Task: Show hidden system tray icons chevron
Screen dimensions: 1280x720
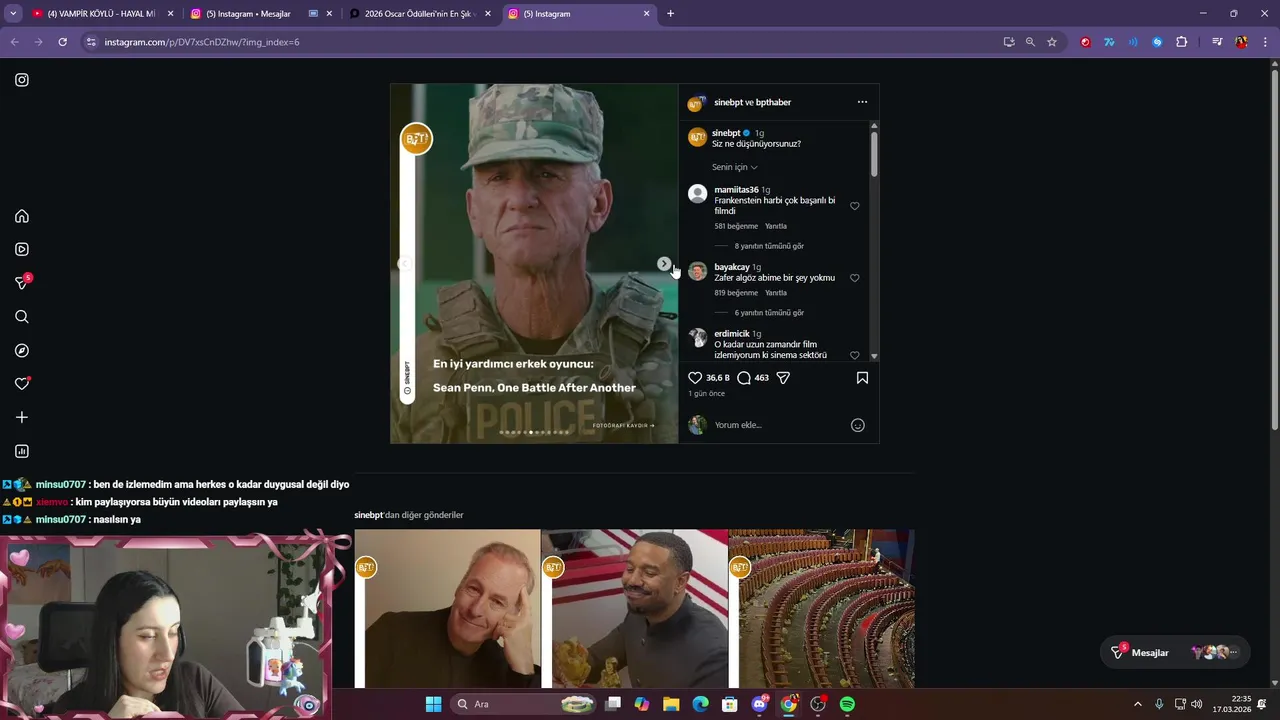Action: point(1137,704)
